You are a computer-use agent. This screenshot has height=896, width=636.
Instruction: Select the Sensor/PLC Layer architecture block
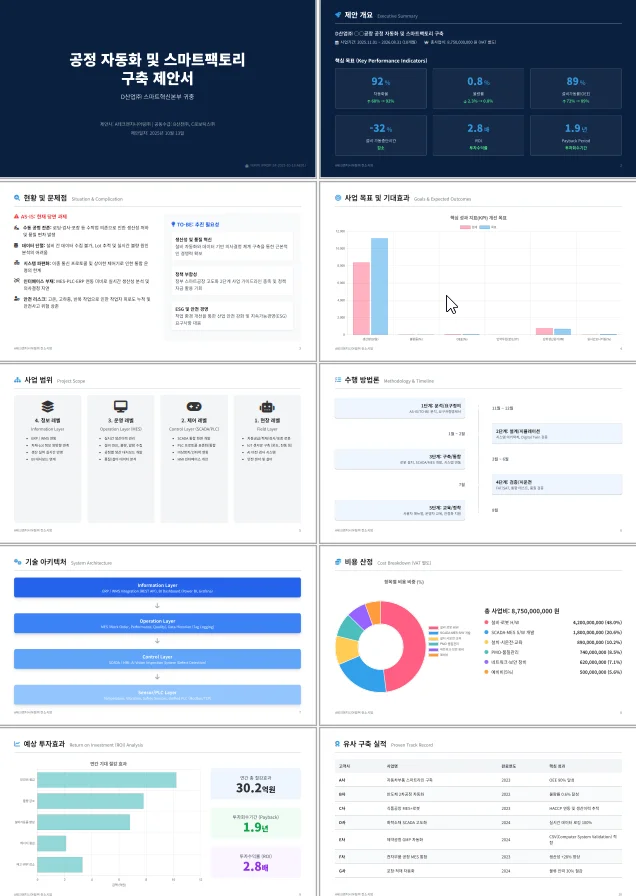click(157, 695)
